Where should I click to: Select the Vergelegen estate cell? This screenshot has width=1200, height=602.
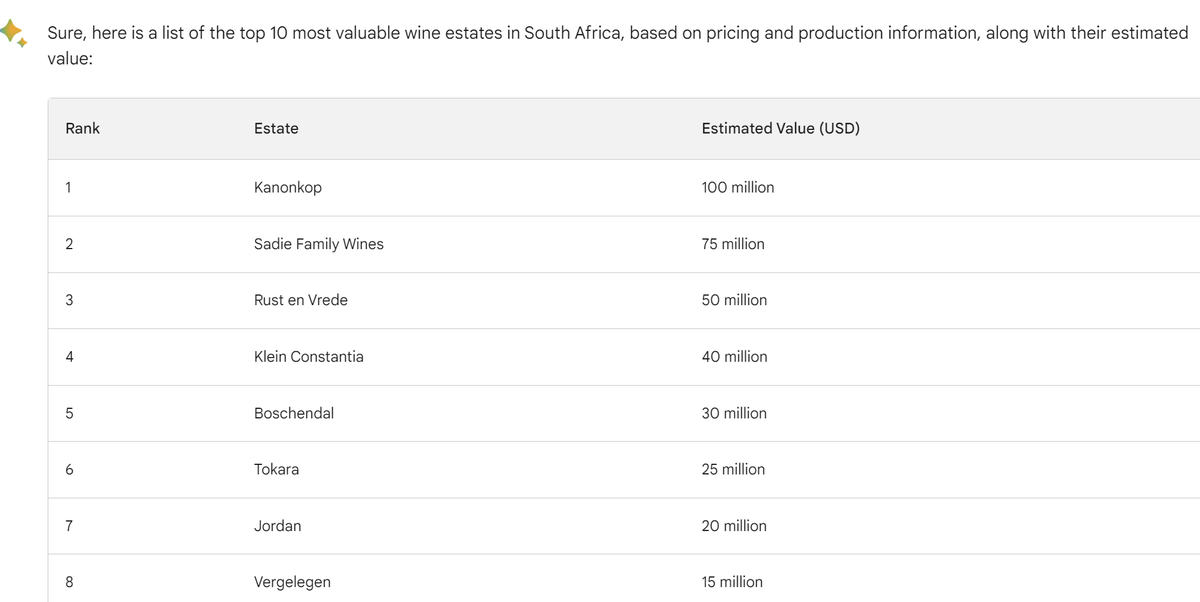point(292,582)
